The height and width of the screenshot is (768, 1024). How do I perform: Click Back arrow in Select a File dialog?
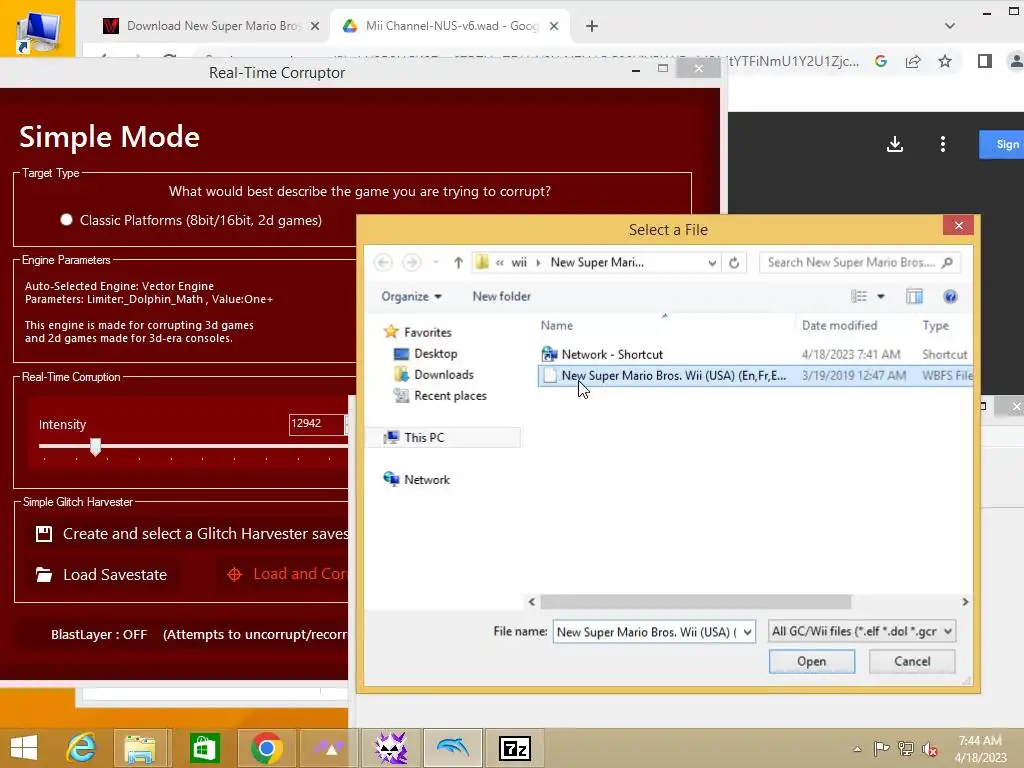[383, 263]
